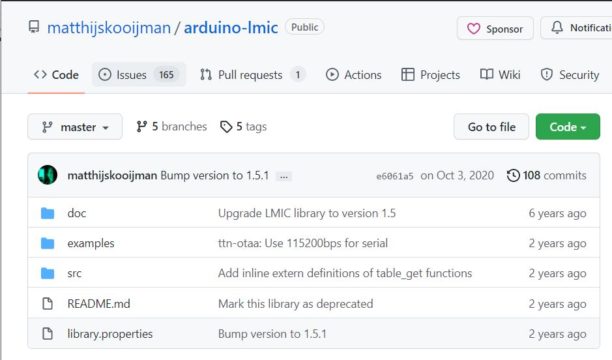Open the library.properties file
Viewport: 612px width, 360px height.
(x=110, y=334)
